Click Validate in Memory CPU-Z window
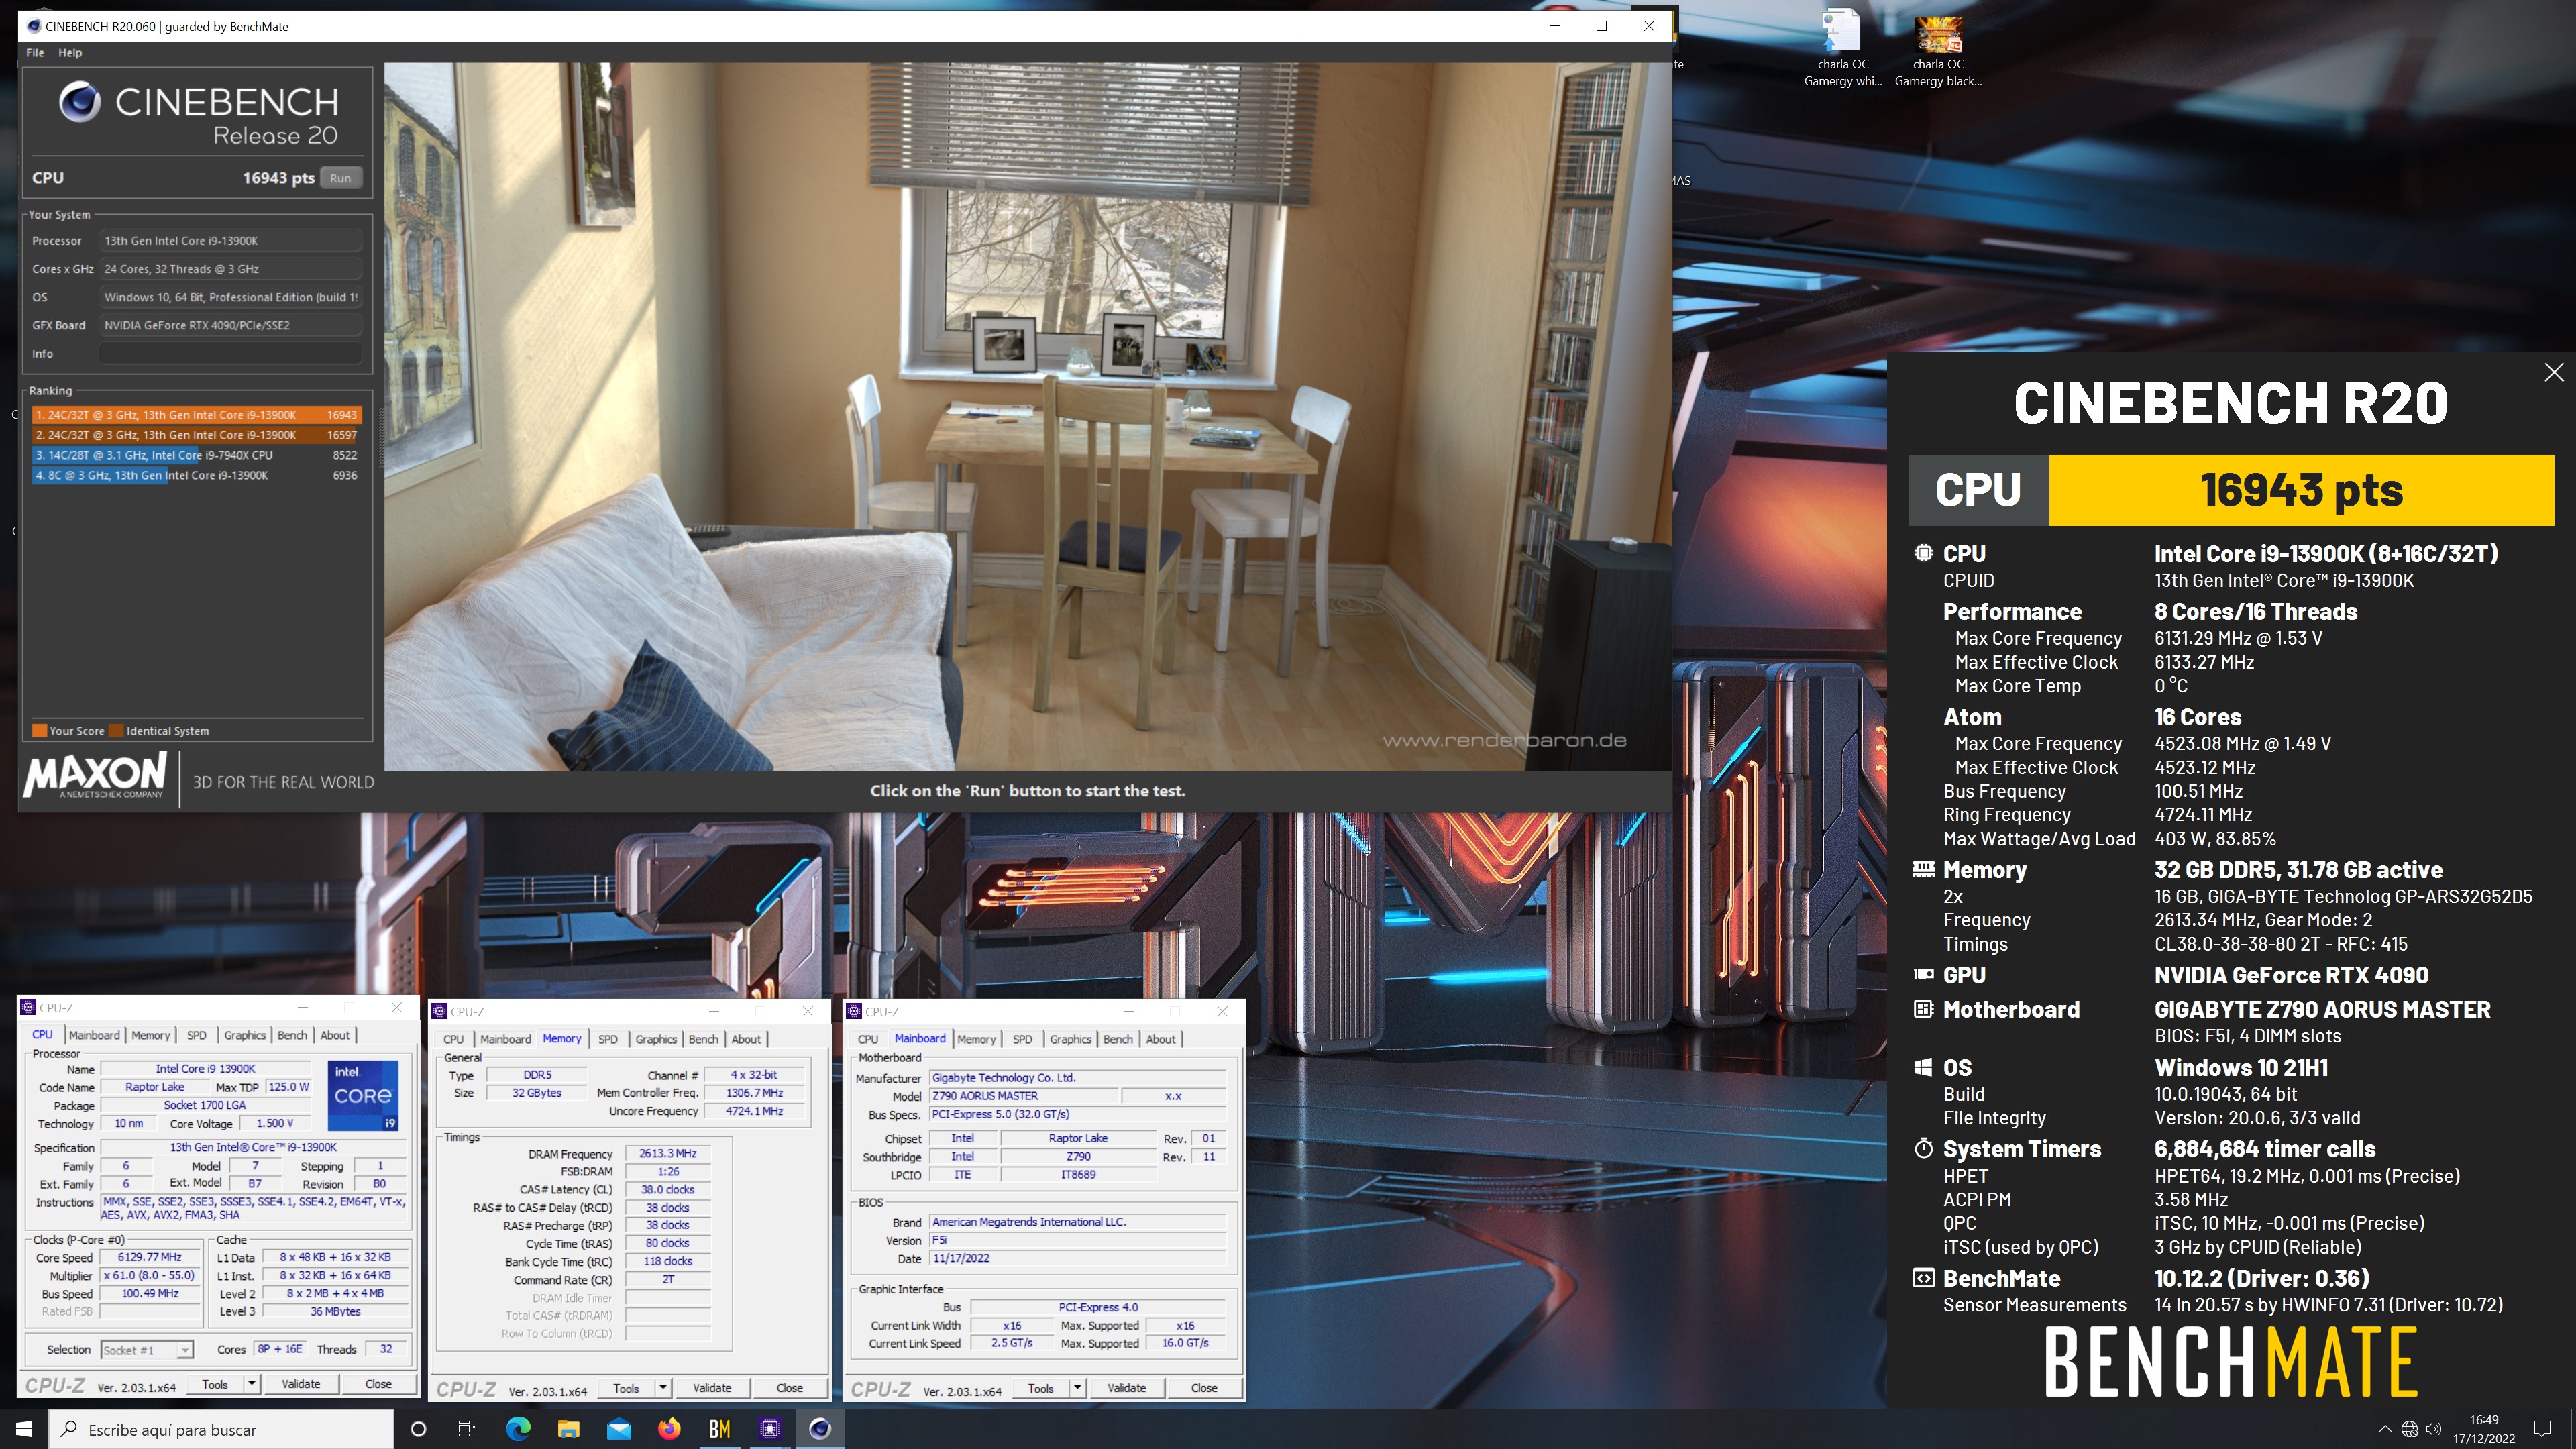Screen dimensions: 2576x1449 [712, 1388]
